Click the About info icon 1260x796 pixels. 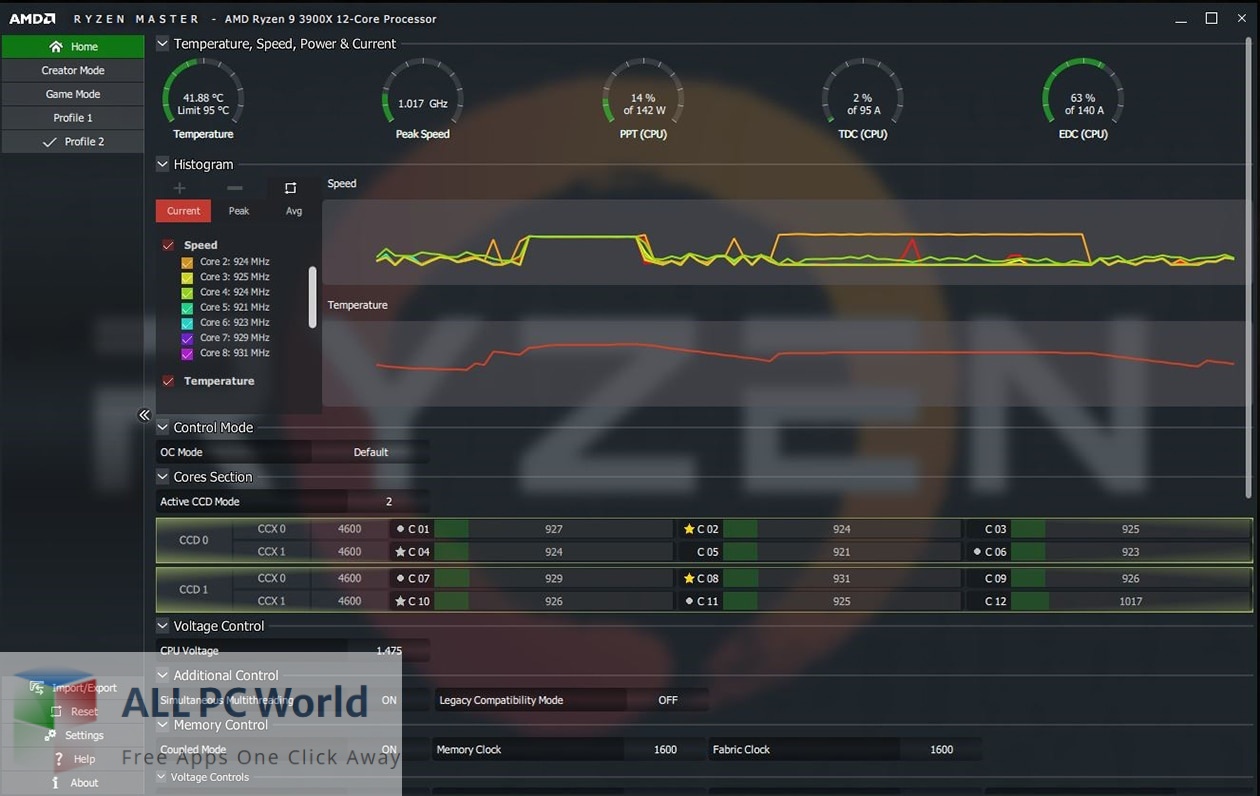pyautogui.click(x=55, y=783)
